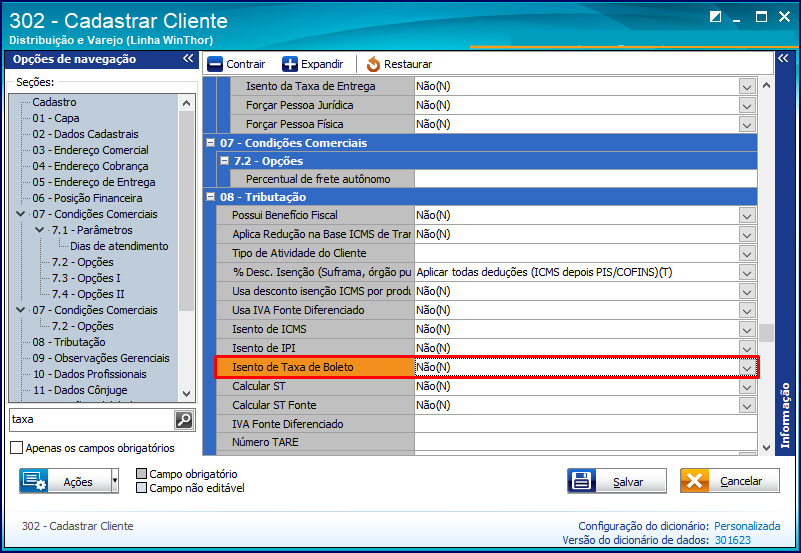Image resolution: width=801 pixels, height=553 pixels.
Task: Click the Salvar button
Action: [617, 481]
